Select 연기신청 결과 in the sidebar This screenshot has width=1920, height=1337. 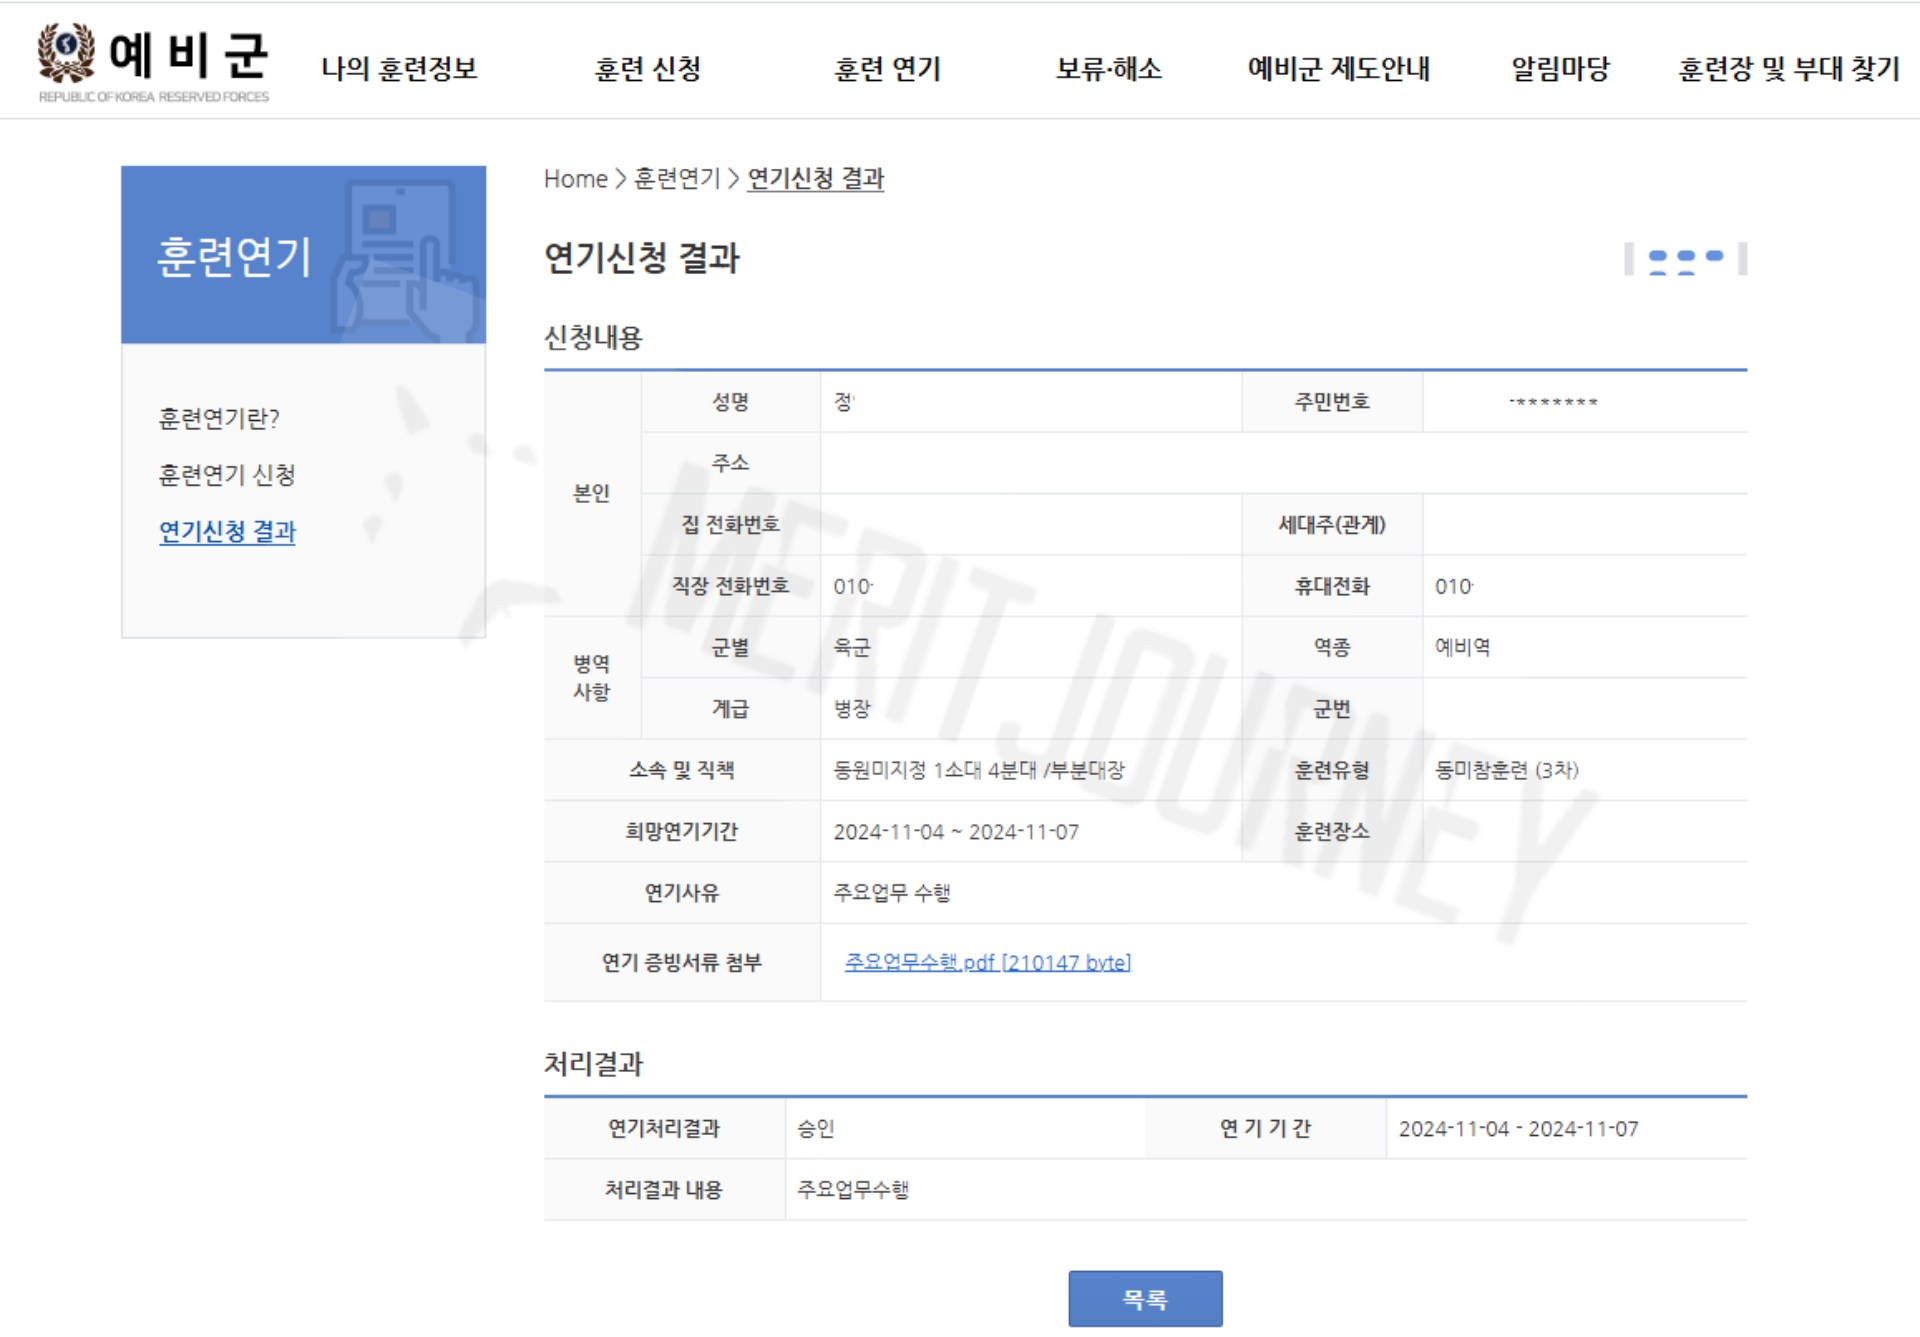coord(227,532)
